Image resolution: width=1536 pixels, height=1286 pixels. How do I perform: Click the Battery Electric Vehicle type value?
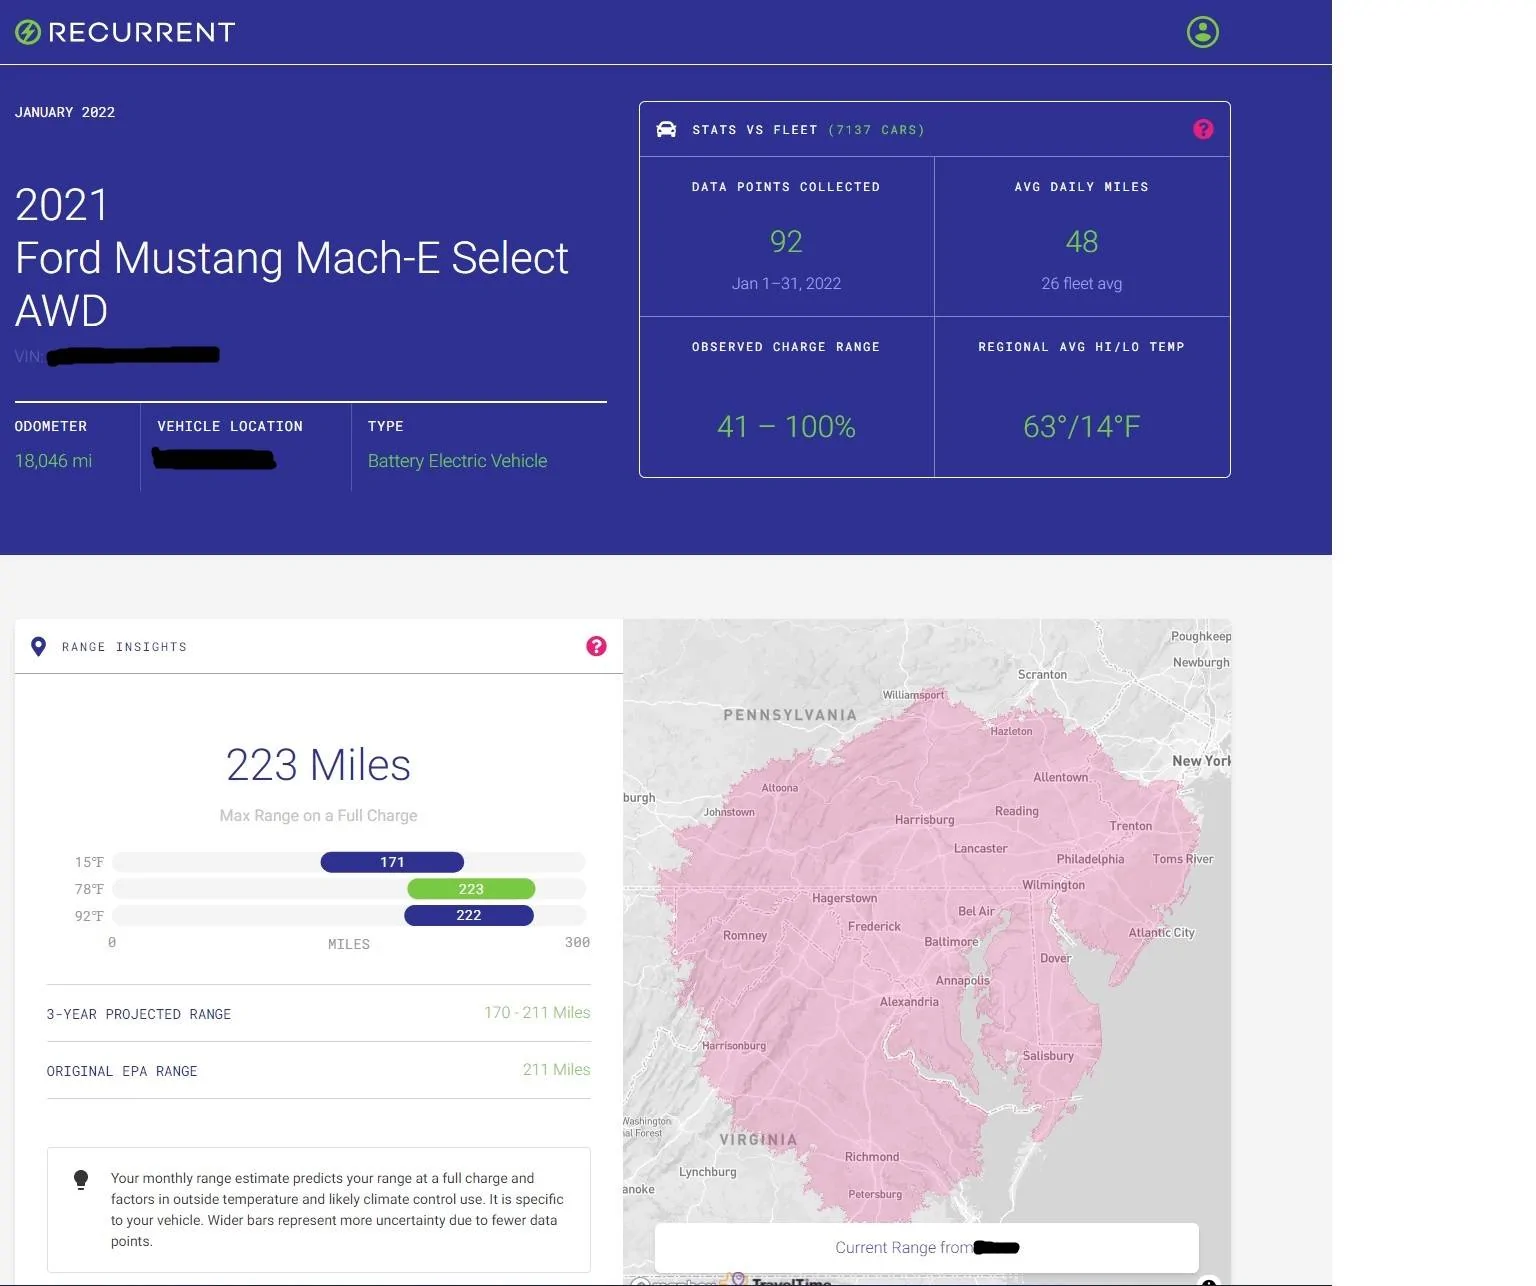click(457, 461)
